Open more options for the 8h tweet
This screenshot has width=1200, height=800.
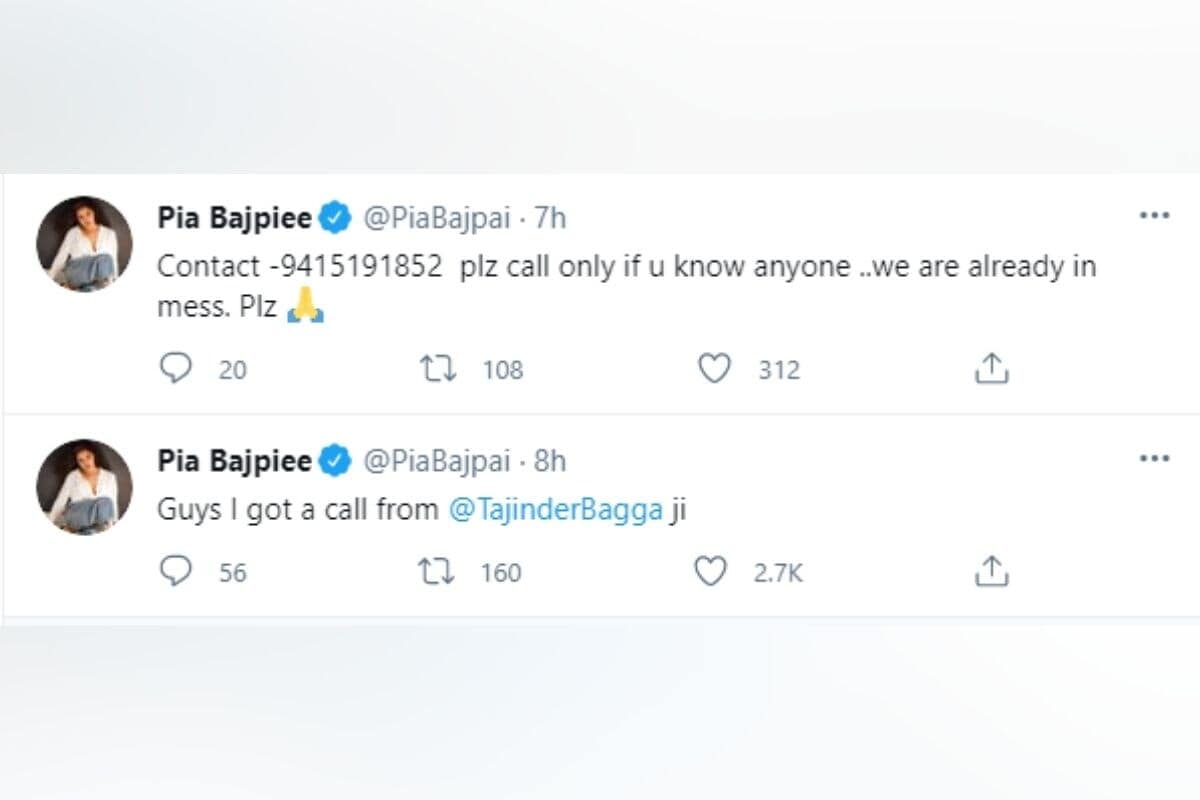pyautogui.click(x=1154, y=458)
